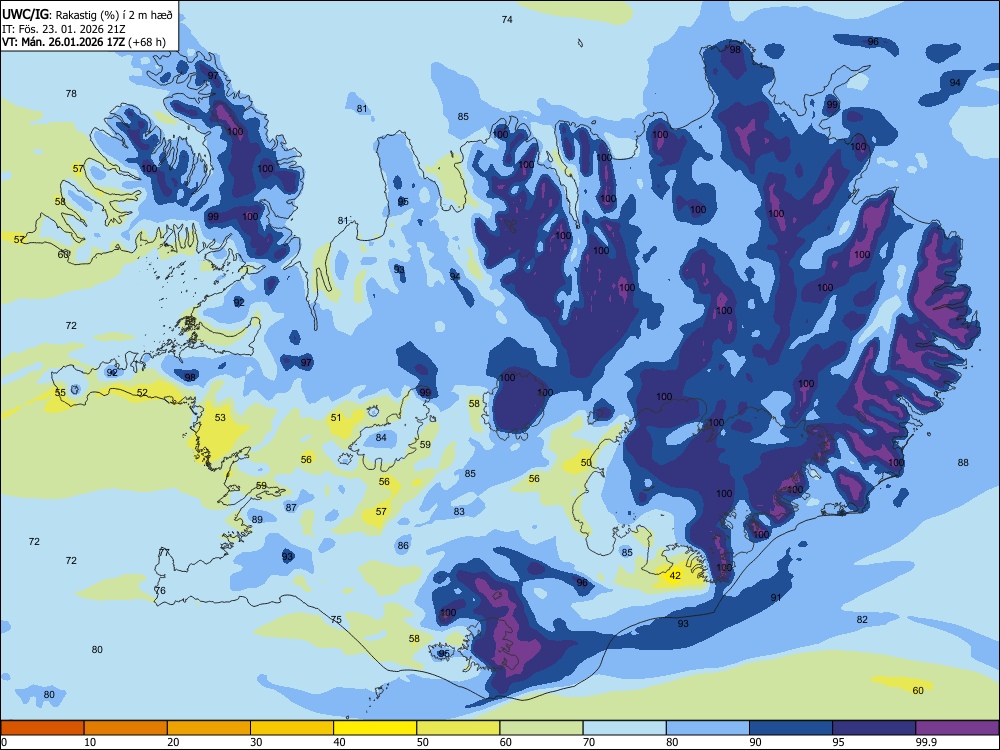Click the '55' value on the western peninsula
This screenshot has height=750, width=1000.
[x=60, y=393]
